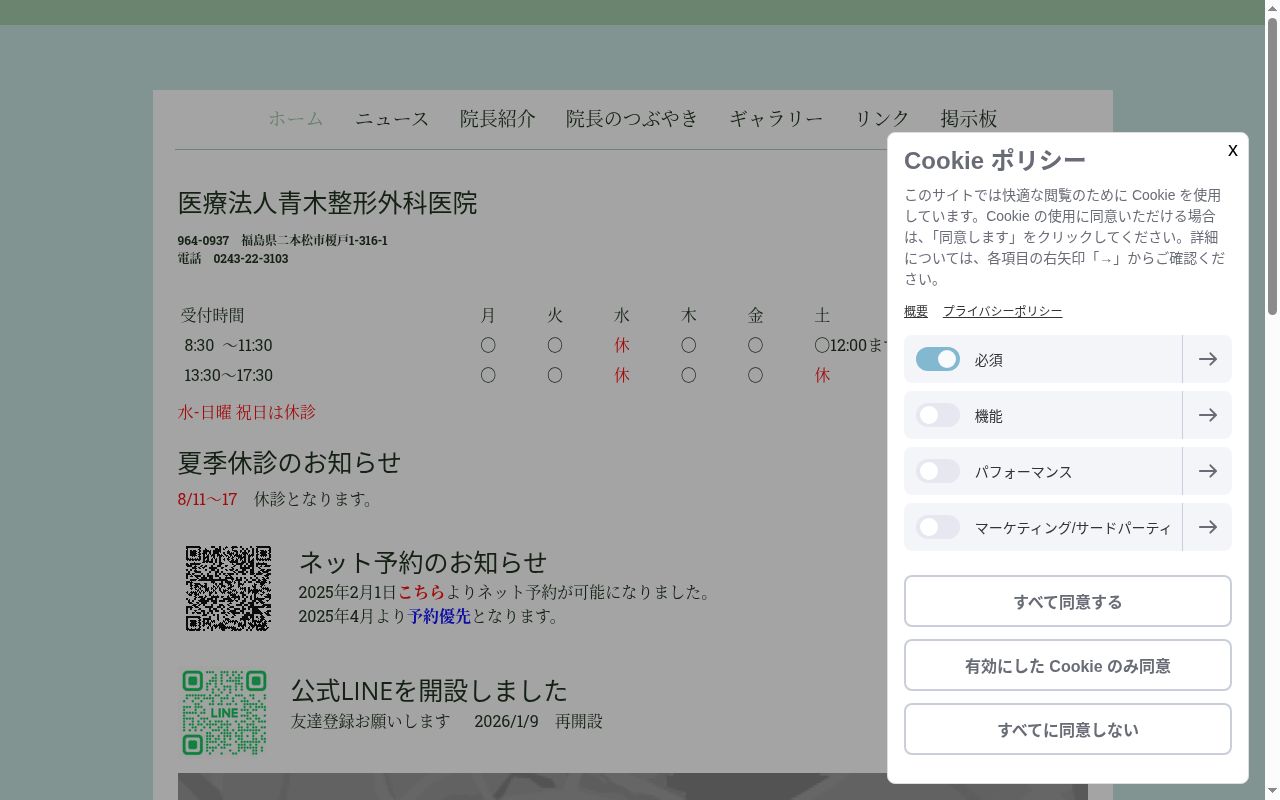
Task: Click the すべてに同意しない button
Action: [1068, 729]
